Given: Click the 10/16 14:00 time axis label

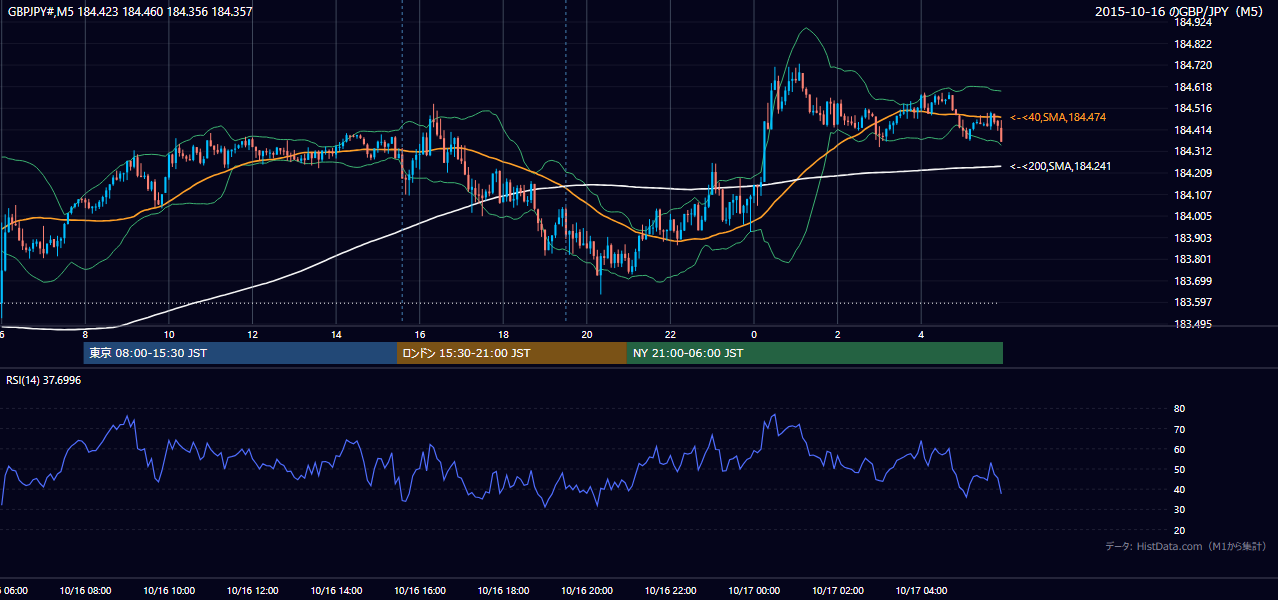Looking at the screenshot, I should (x=335, y=591).
